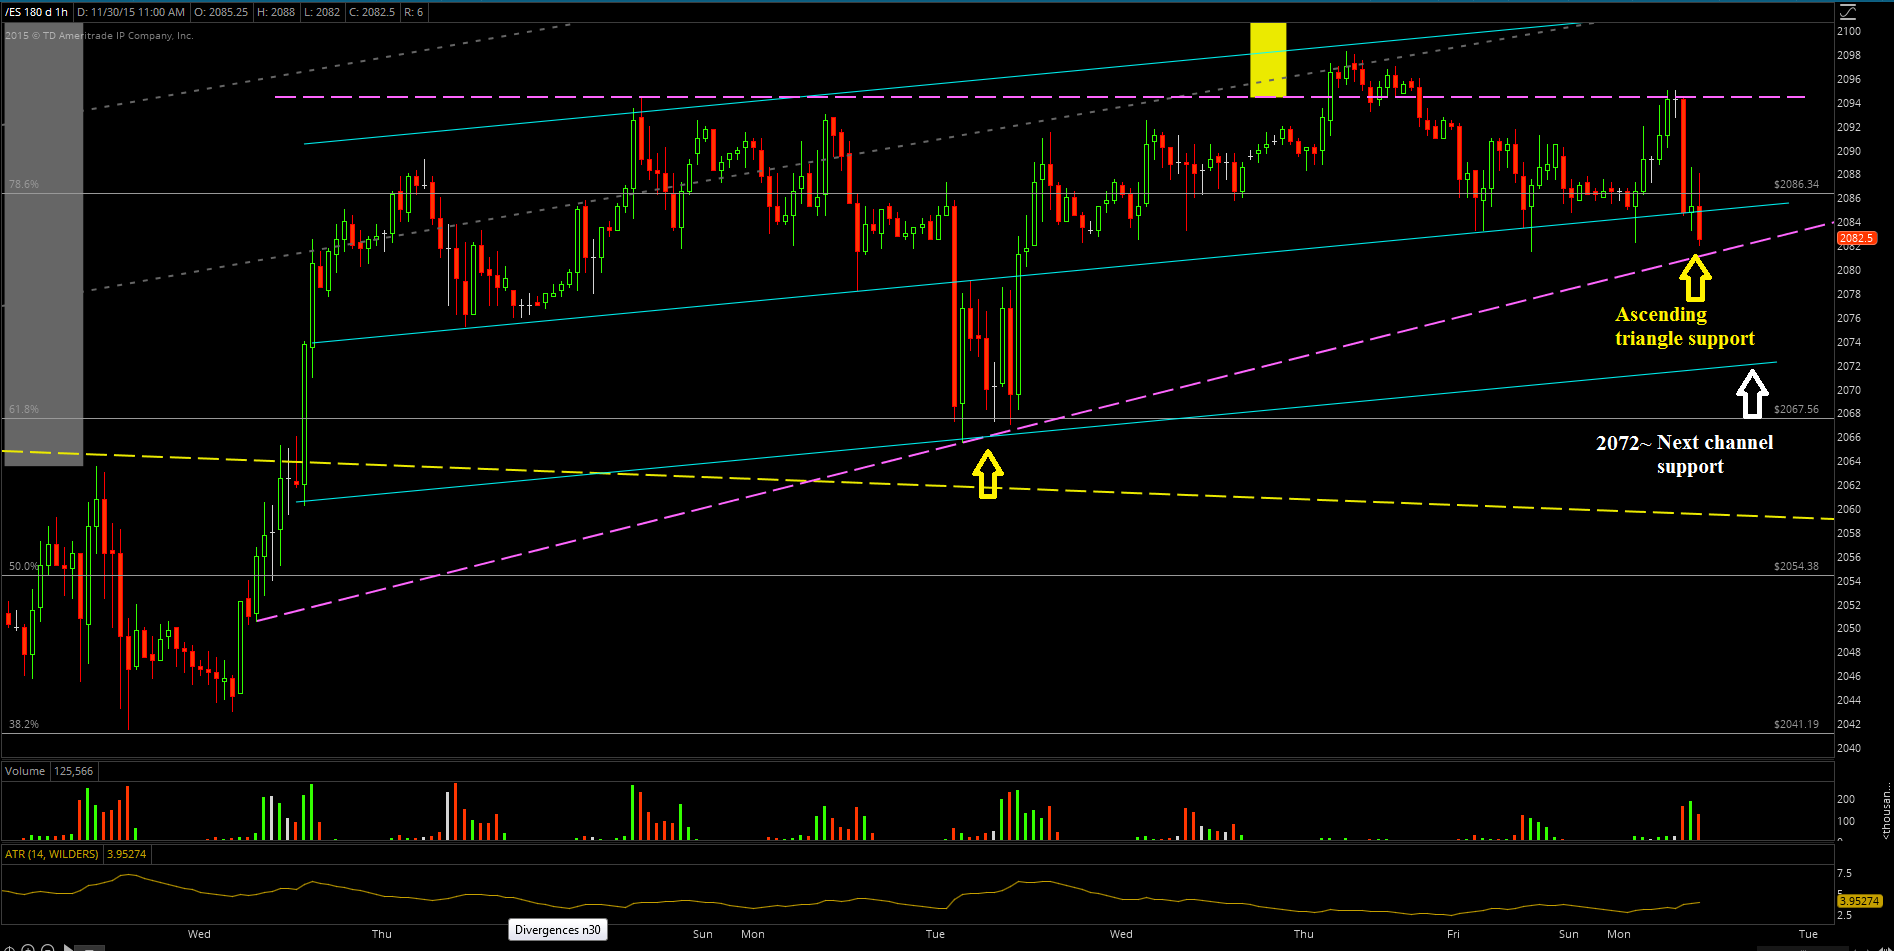
Task: Select the gray shaded rectangle drawing
Action: [x=44, y=244]
